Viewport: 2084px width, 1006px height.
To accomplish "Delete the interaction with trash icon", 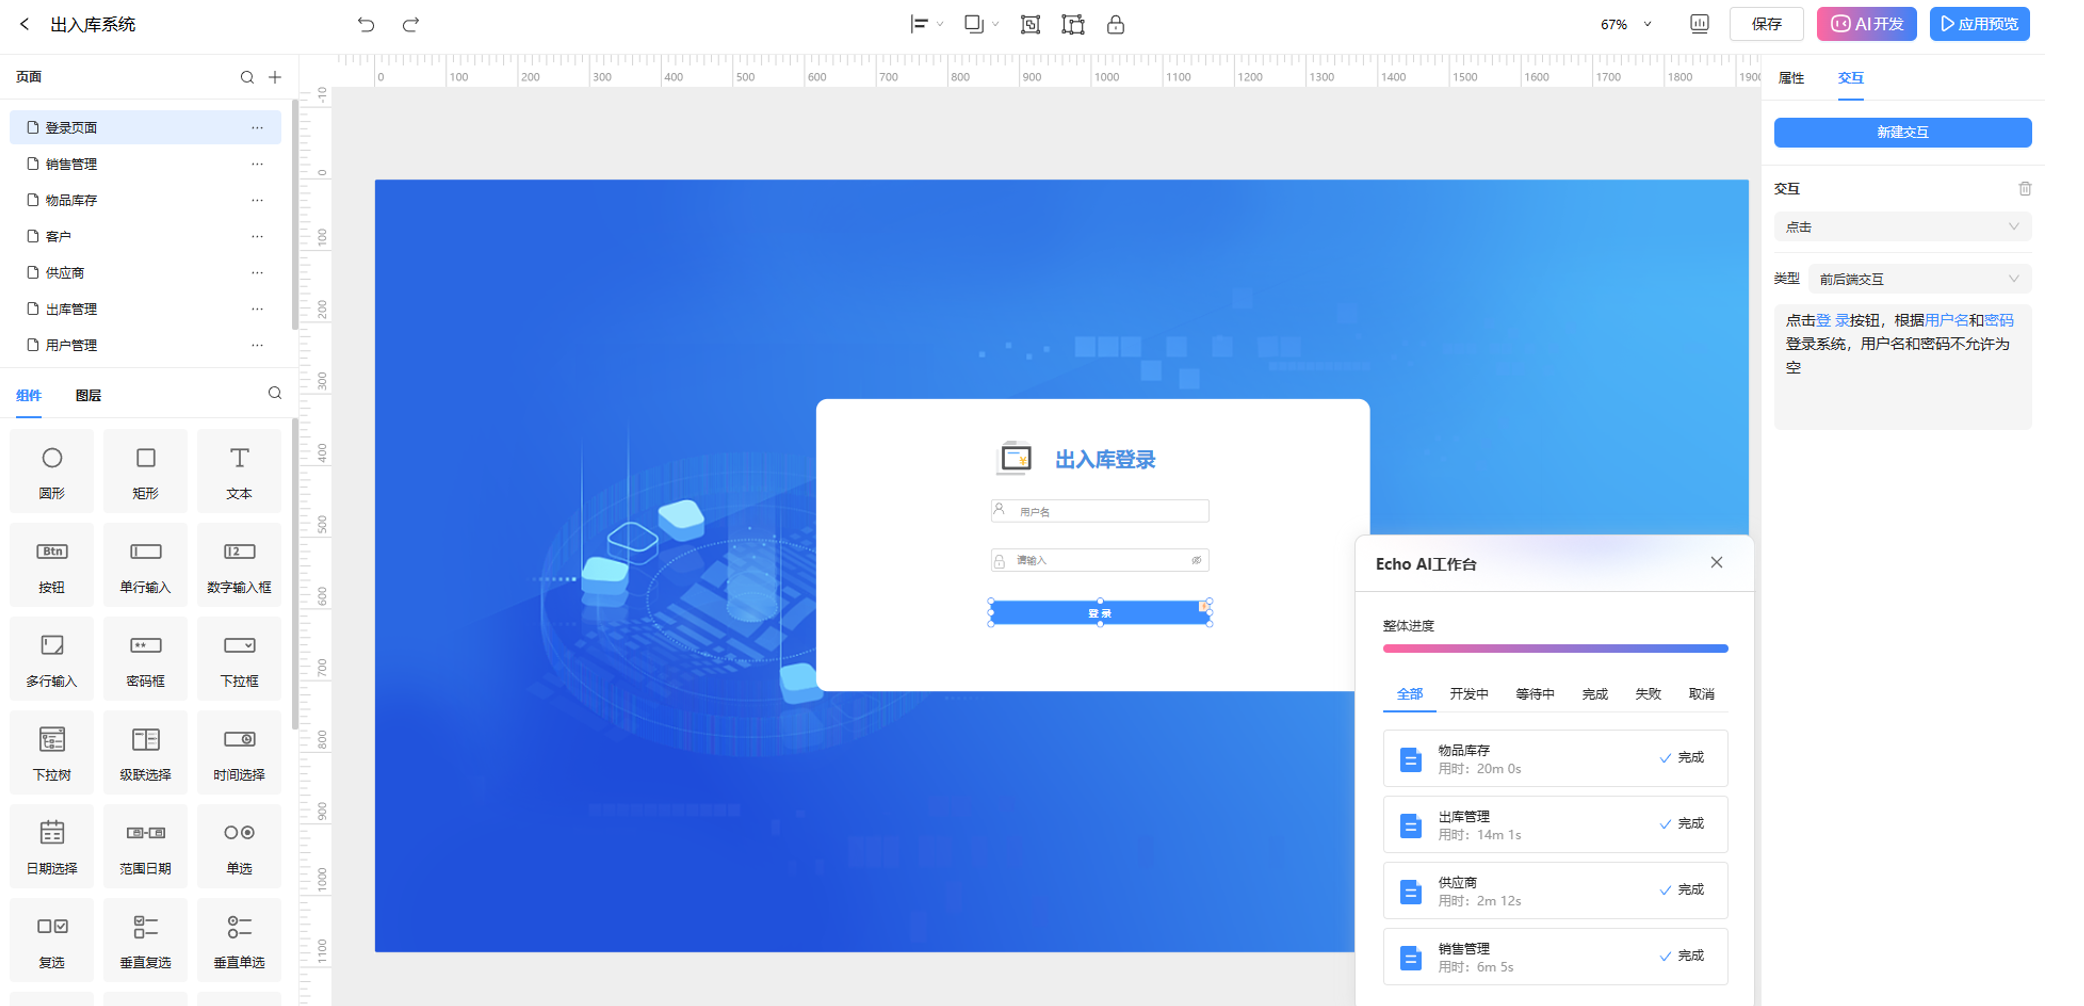I will click(x=2024, y=189).
